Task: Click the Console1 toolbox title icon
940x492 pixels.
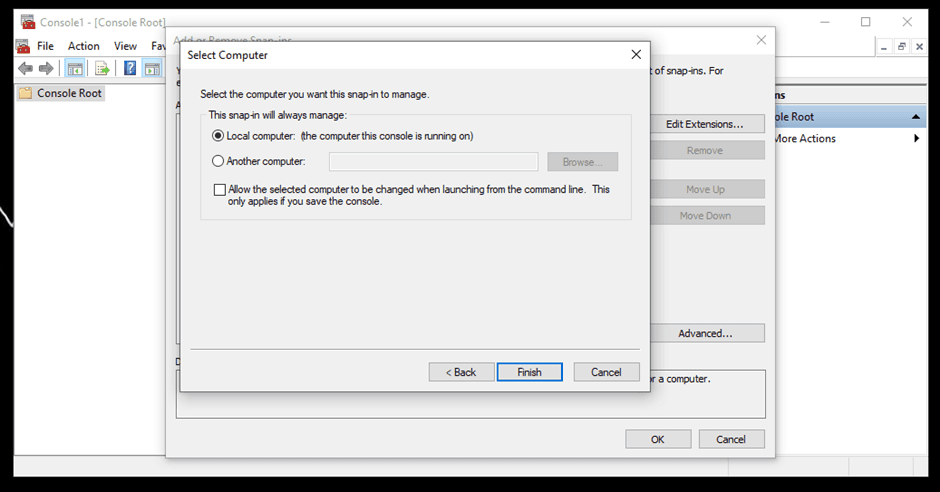Action: point(28,22)
